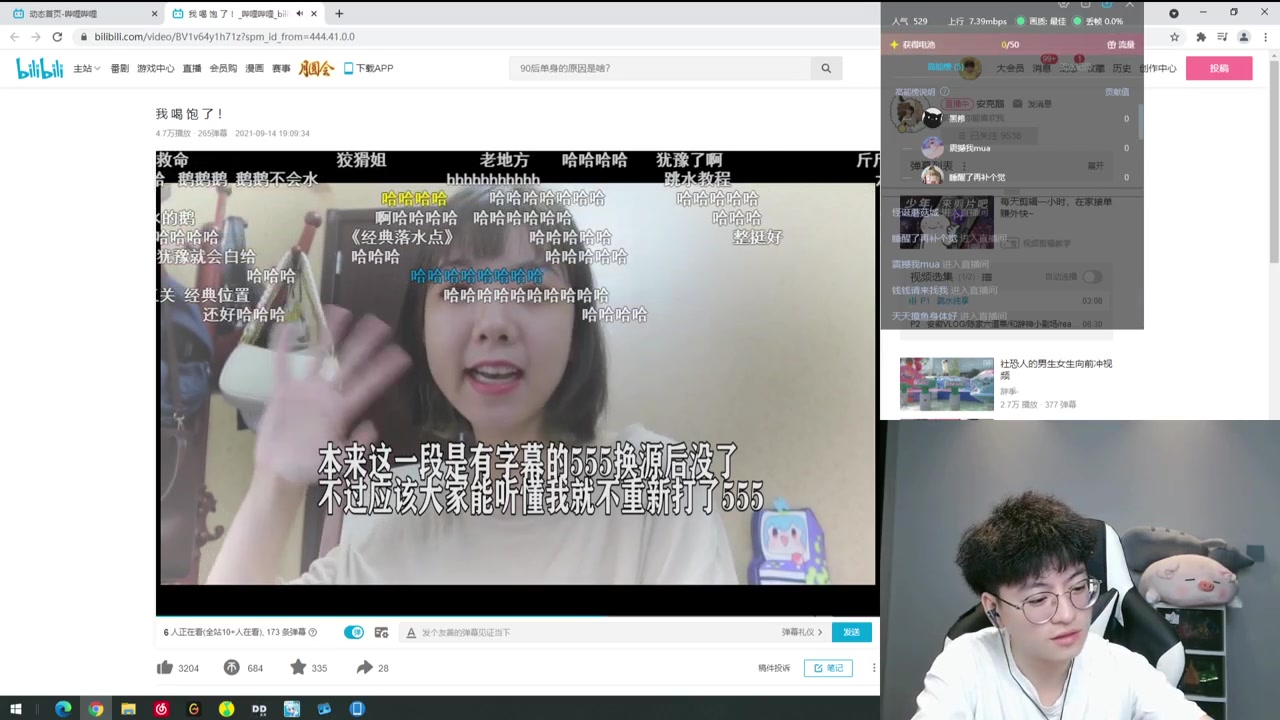The height and width of the screenshot is (720, 1280).
Task: Open NetEase Cloud Music taskbar icon
Action: coord(161,709)
